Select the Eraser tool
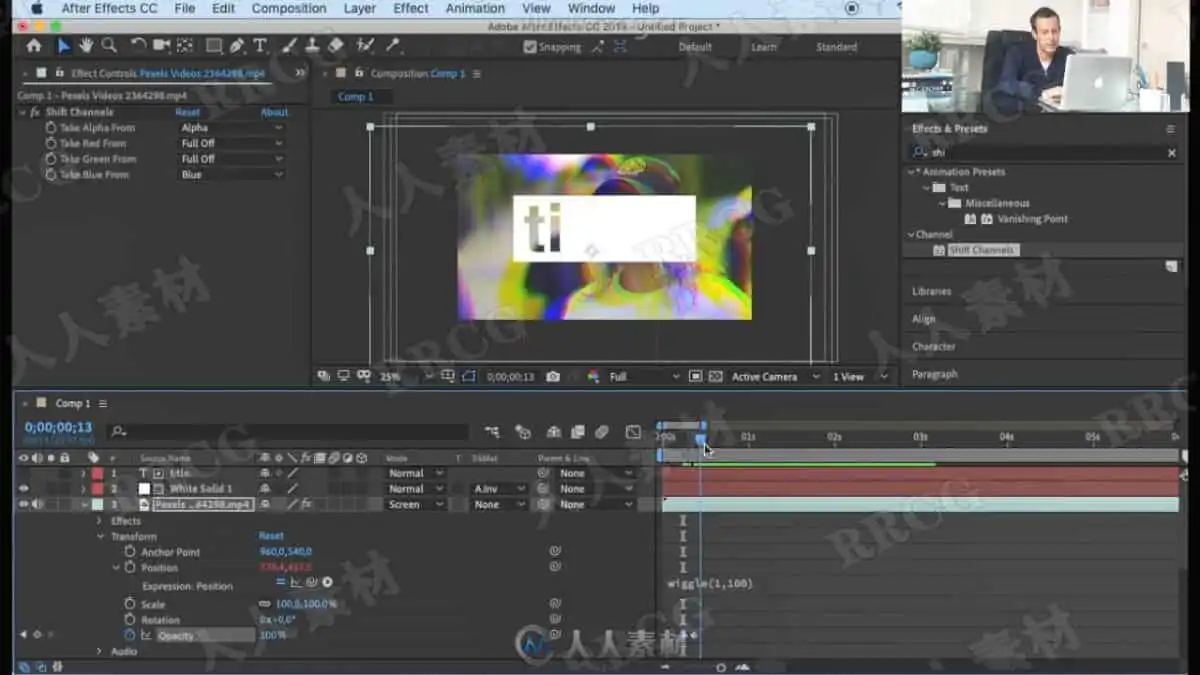The height and width of the screenshot is (675, 1200). [335, 46]
